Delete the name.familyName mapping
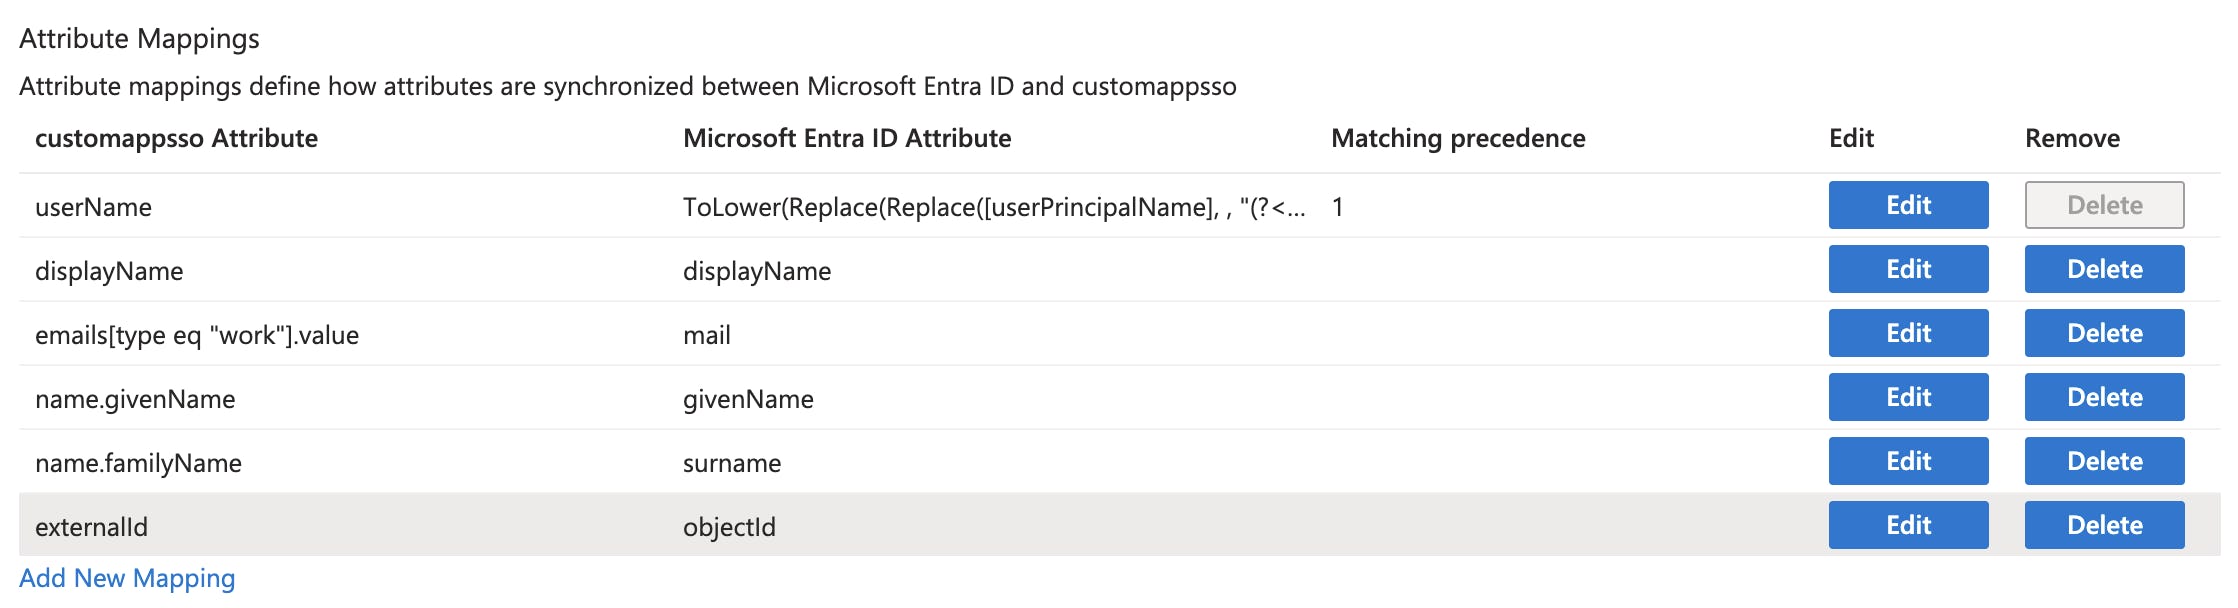The width and height of the screenshot is (2238, 608). 2102,461
